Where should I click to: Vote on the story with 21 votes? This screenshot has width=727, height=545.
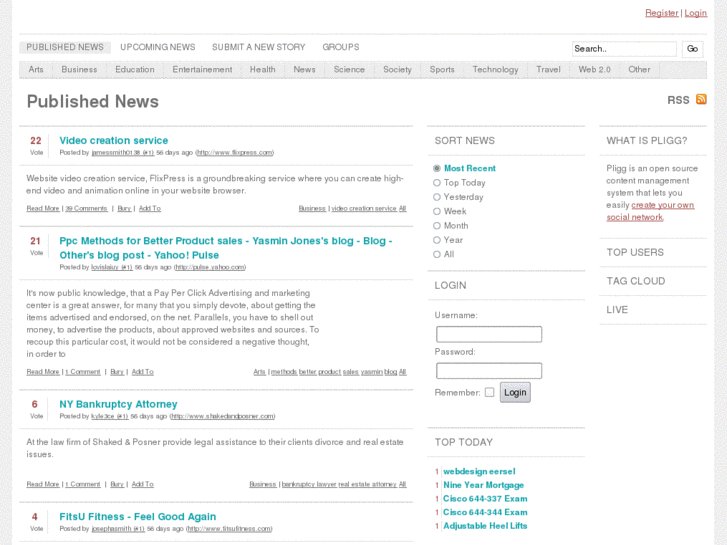(x=36, y=252)
